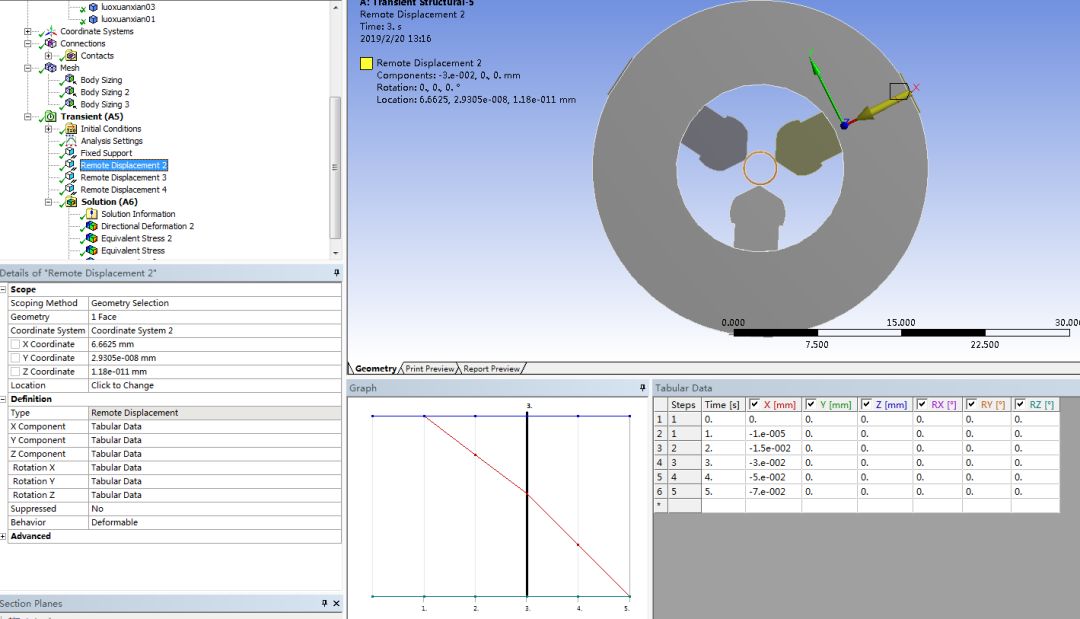Click the outline tree scroll up arrow

click(335, 7)
